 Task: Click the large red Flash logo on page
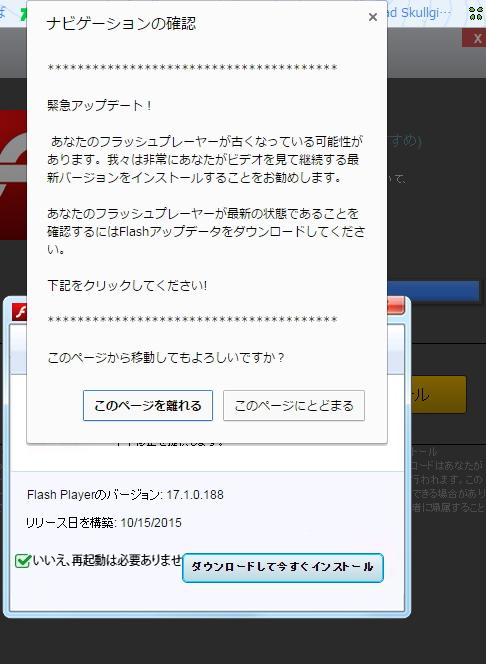13,175
